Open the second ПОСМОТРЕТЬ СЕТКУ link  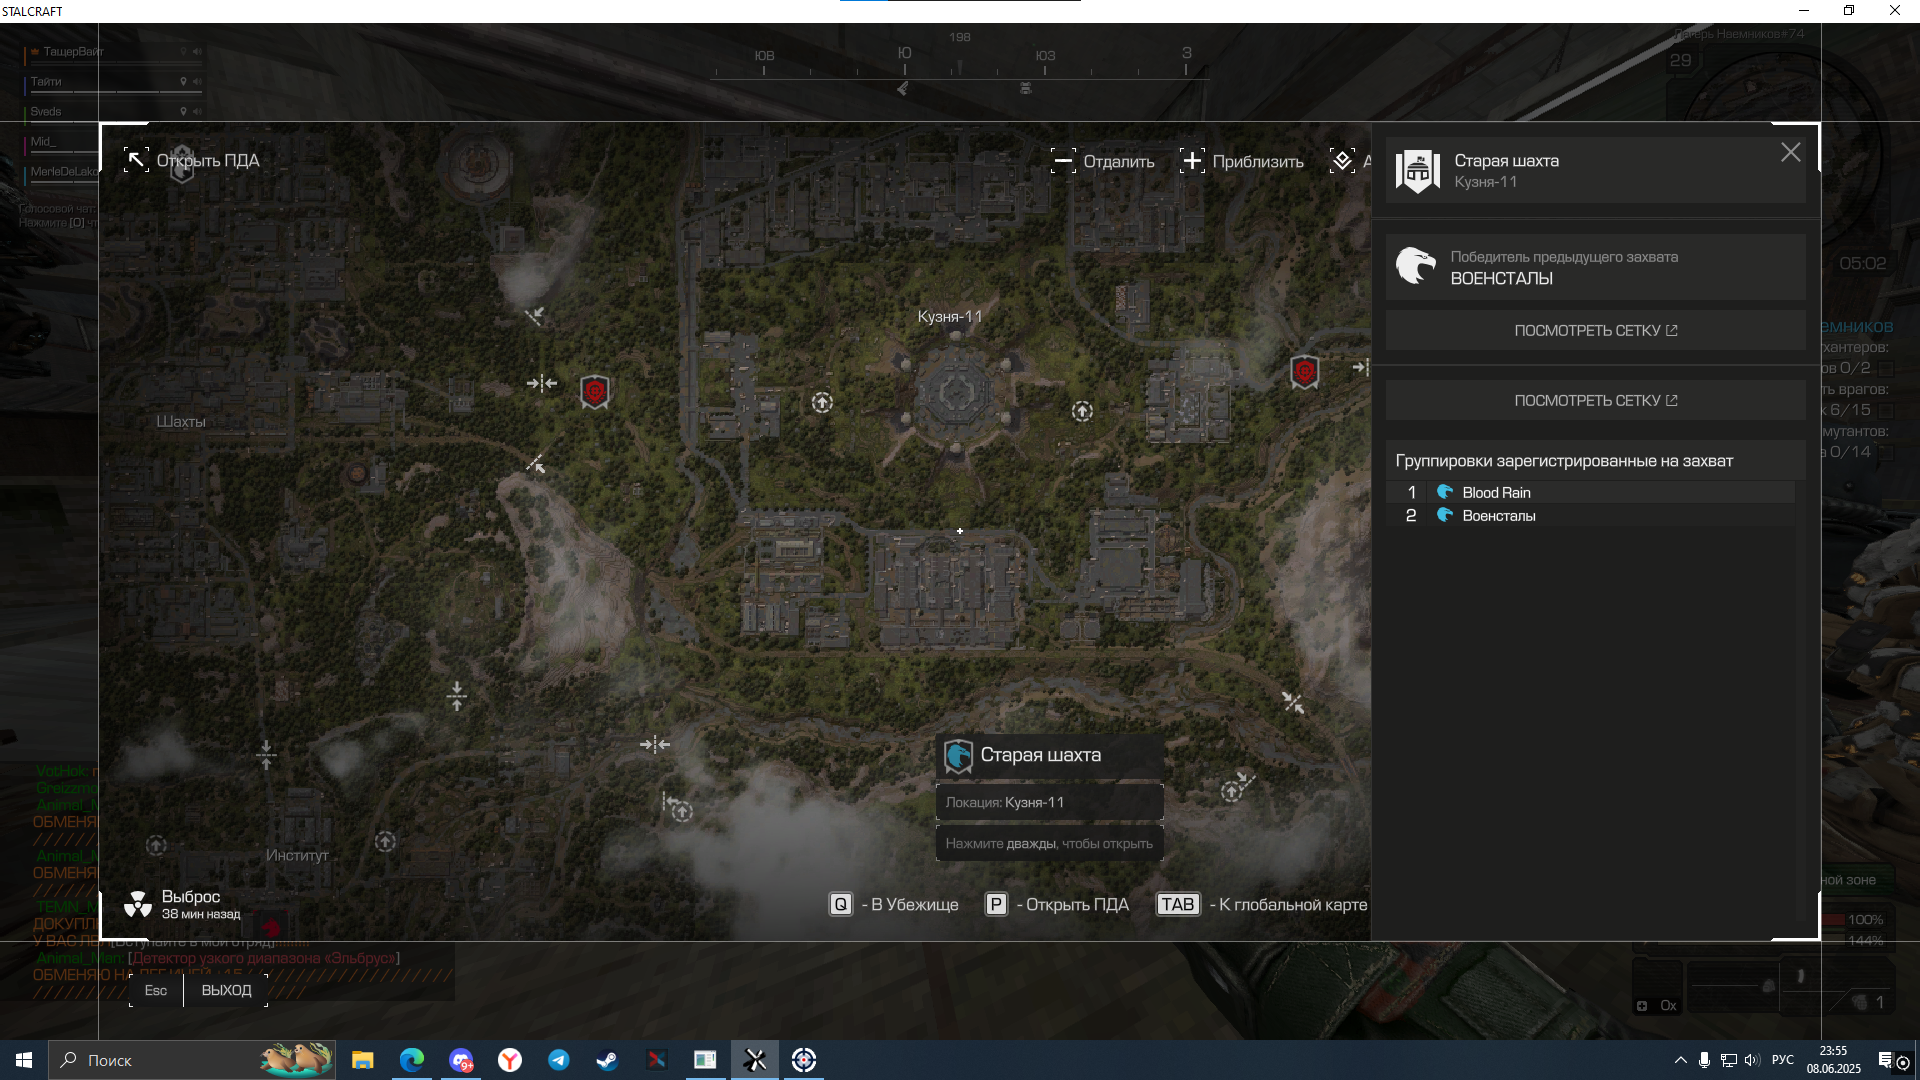pos(1595,401)
